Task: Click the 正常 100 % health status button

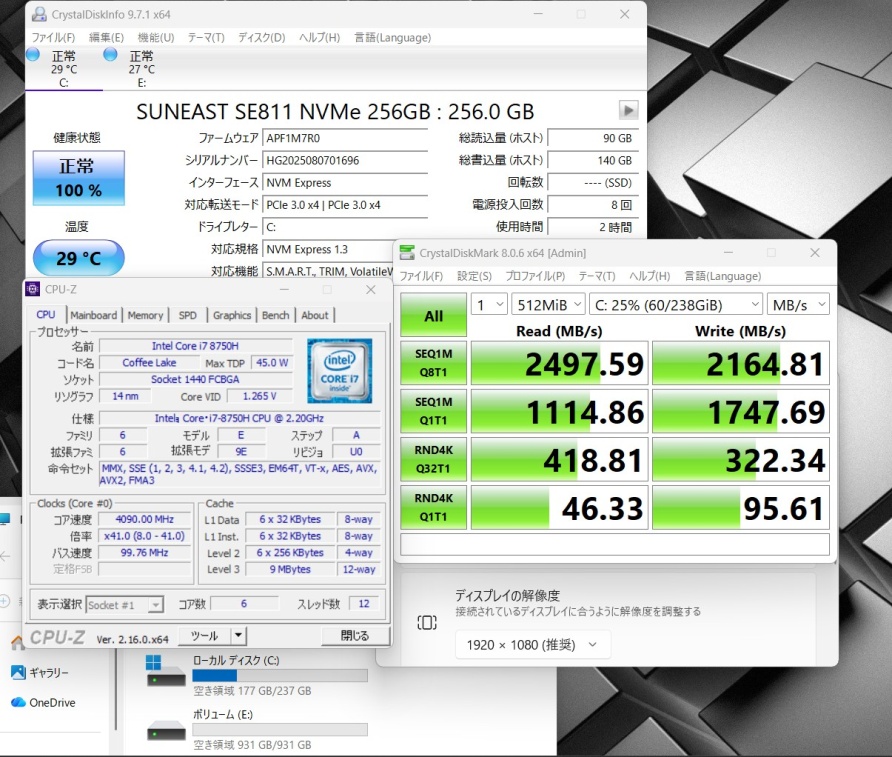Action: 79,178
